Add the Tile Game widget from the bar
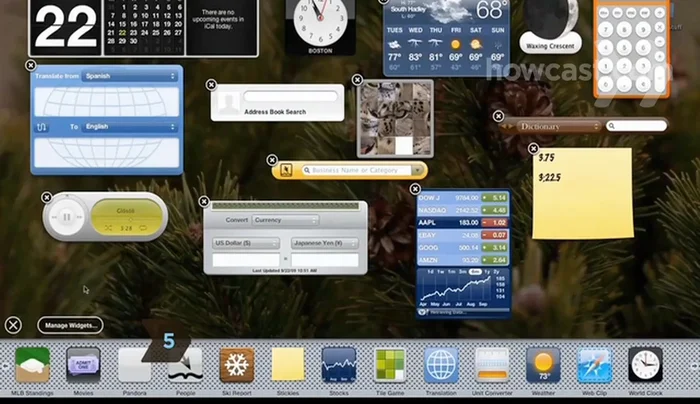The width and height of the screenshot is (700, 404). tap(390, 365)
